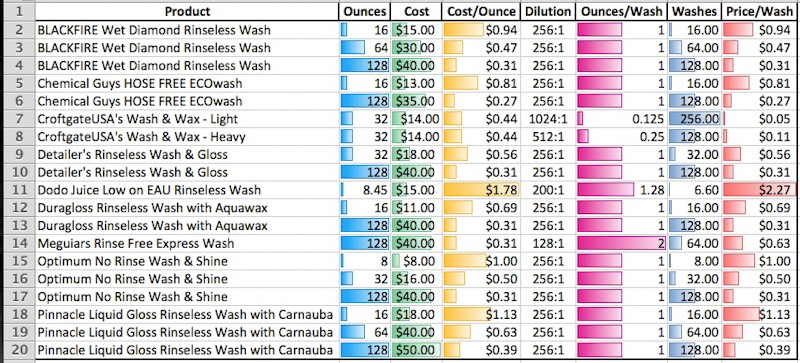Click the Price/Wash header cell

[x=760, y=11]
